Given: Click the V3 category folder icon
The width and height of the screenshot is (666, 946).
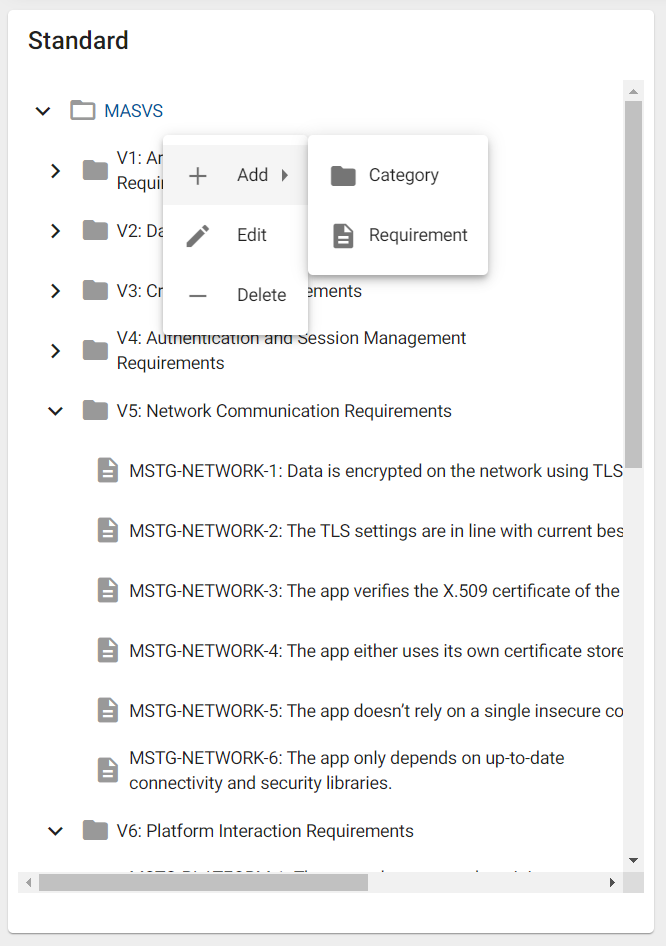Looking at the screenshot, I should click(95, 290).
